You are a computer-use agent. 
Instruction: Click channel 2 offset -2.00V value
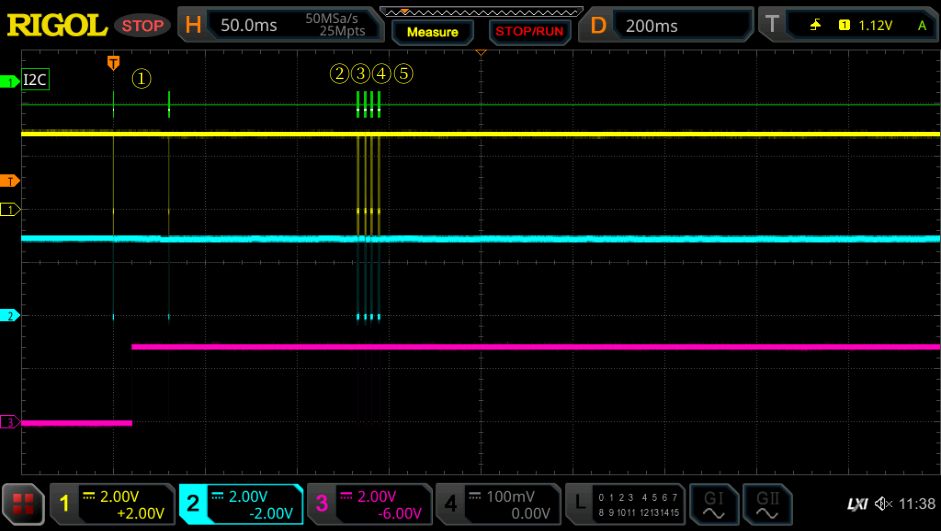click(x=269, y=514)
